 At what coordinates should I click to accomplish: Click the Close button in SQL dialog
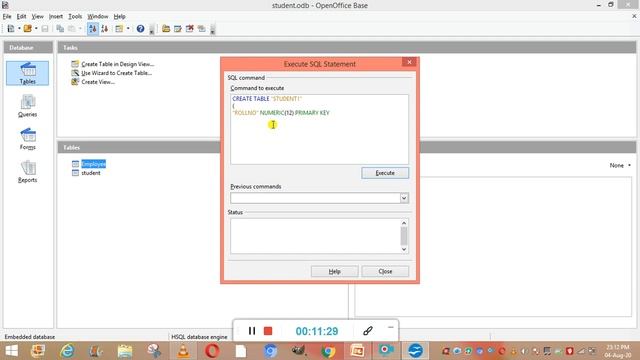pyautogui.click(x=385, y=271)
